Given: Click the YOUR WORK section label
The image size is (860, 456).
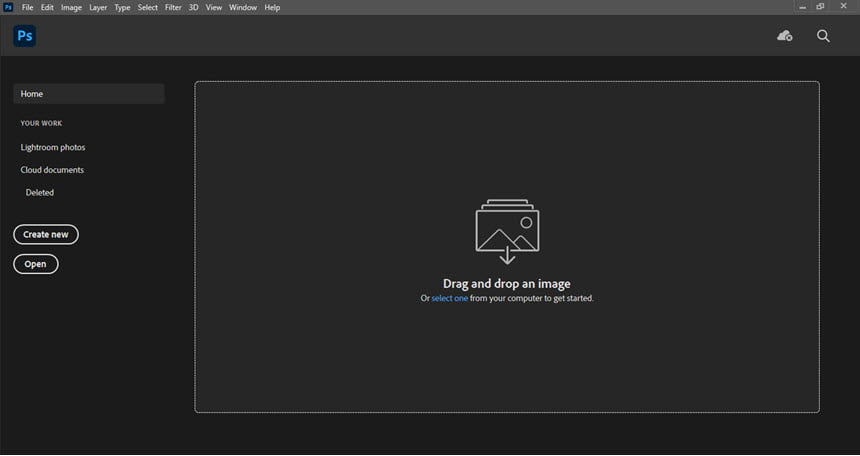Looking at the screenshot, I should click(x=41, y=123).
